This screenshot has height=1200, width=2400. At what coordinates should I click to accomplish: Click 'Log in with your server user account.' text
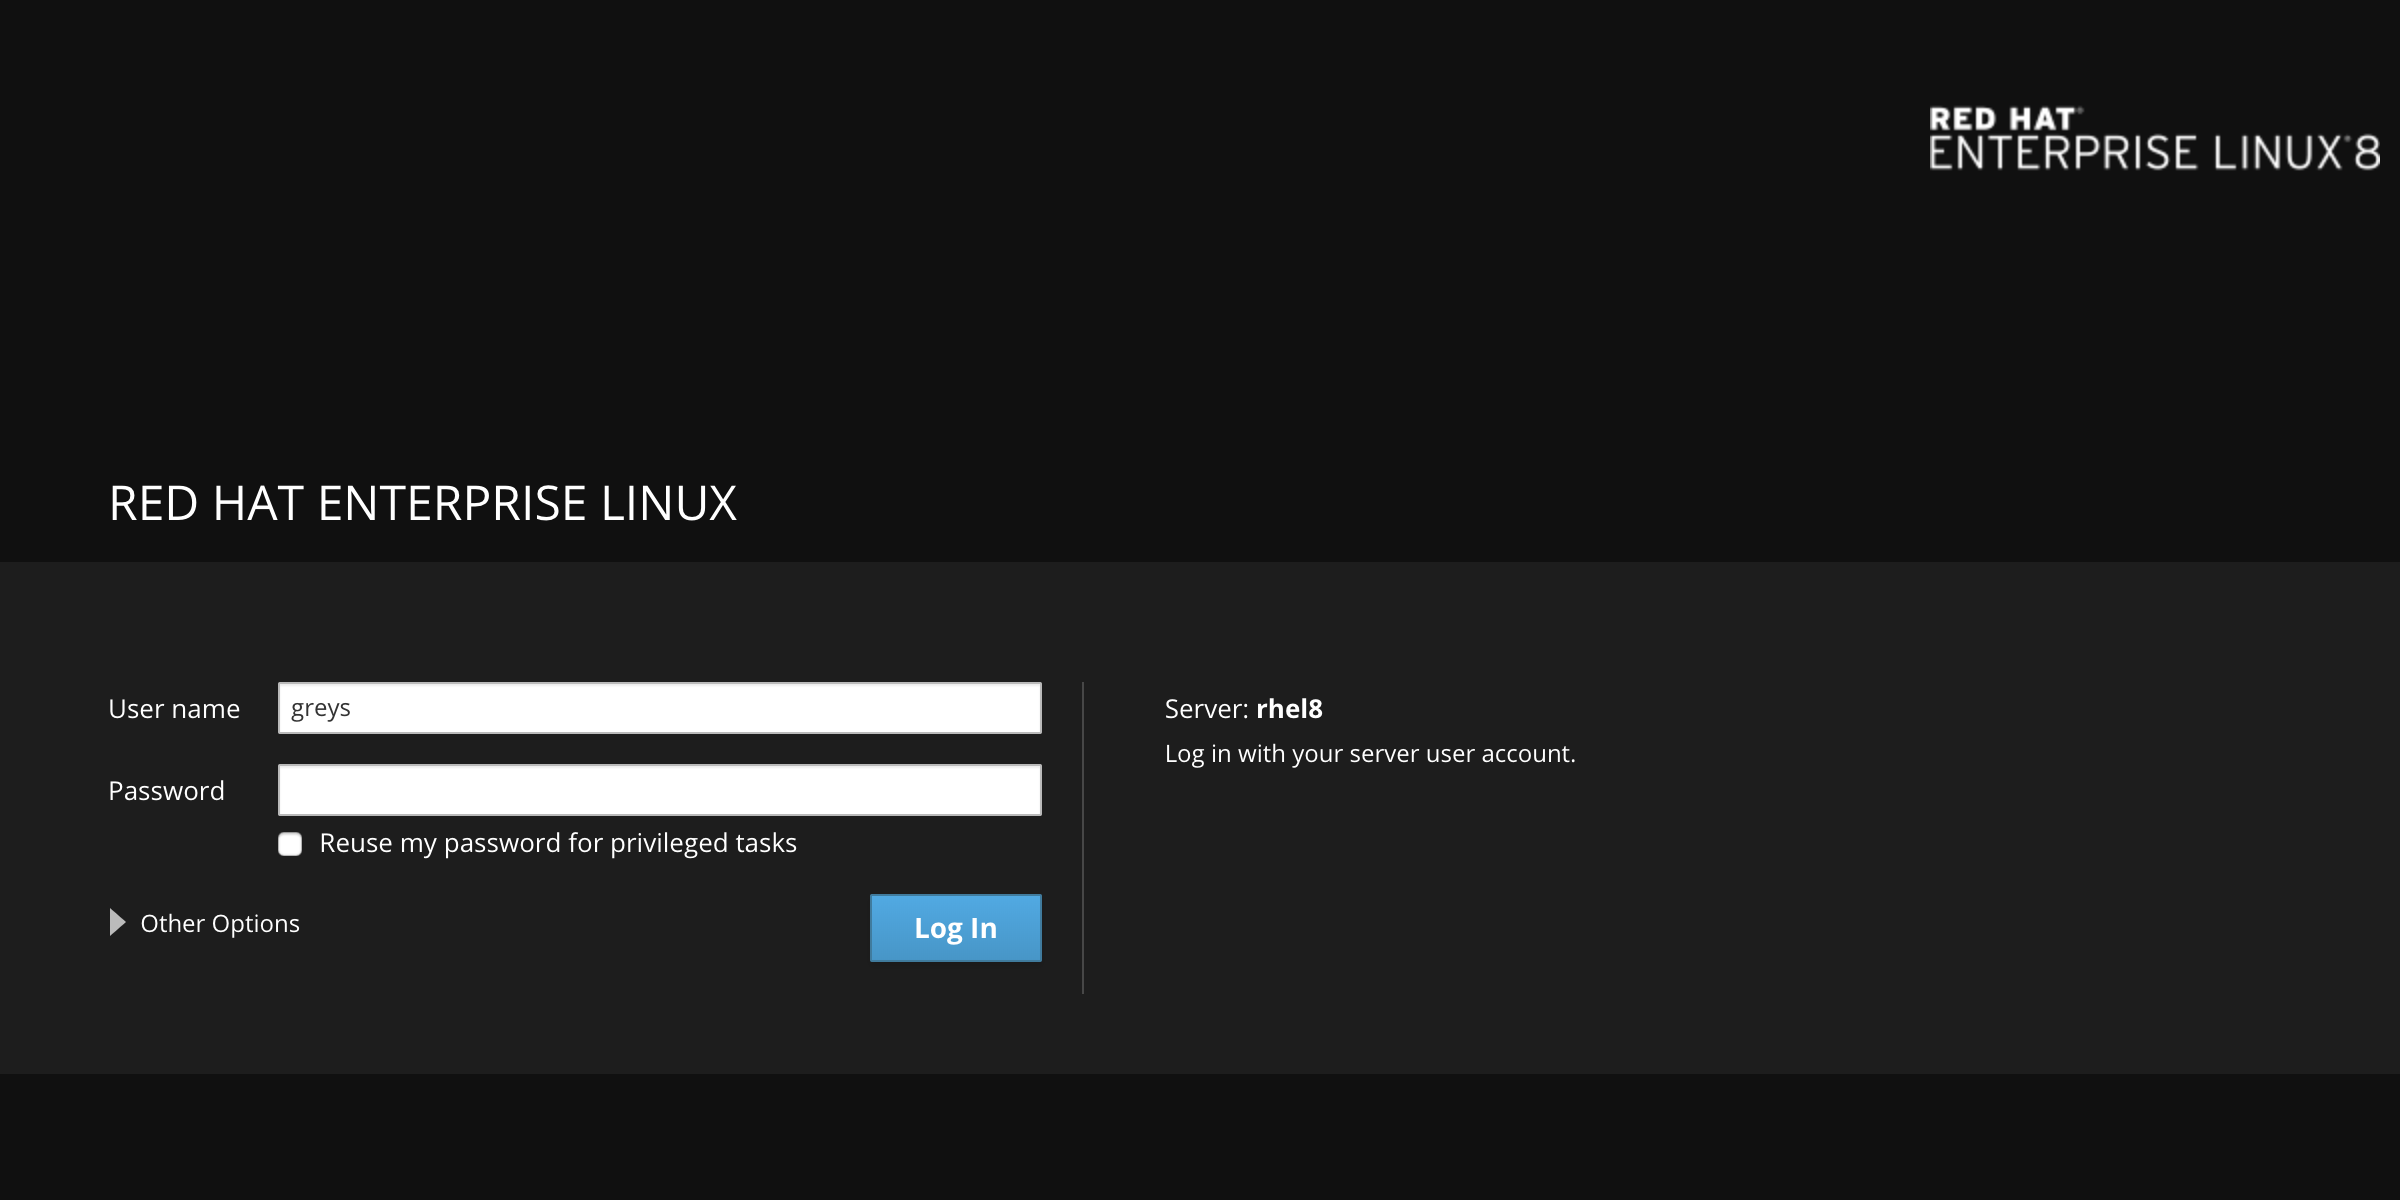coord(1370,754)
